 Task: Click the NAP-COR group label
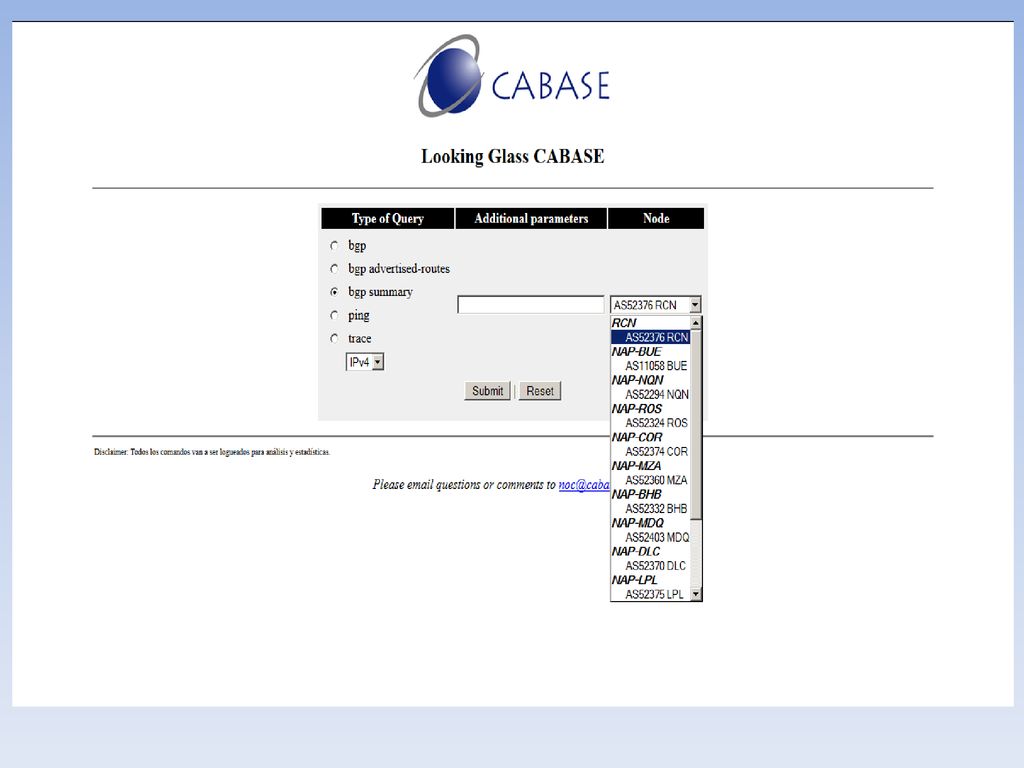point(637,438)
